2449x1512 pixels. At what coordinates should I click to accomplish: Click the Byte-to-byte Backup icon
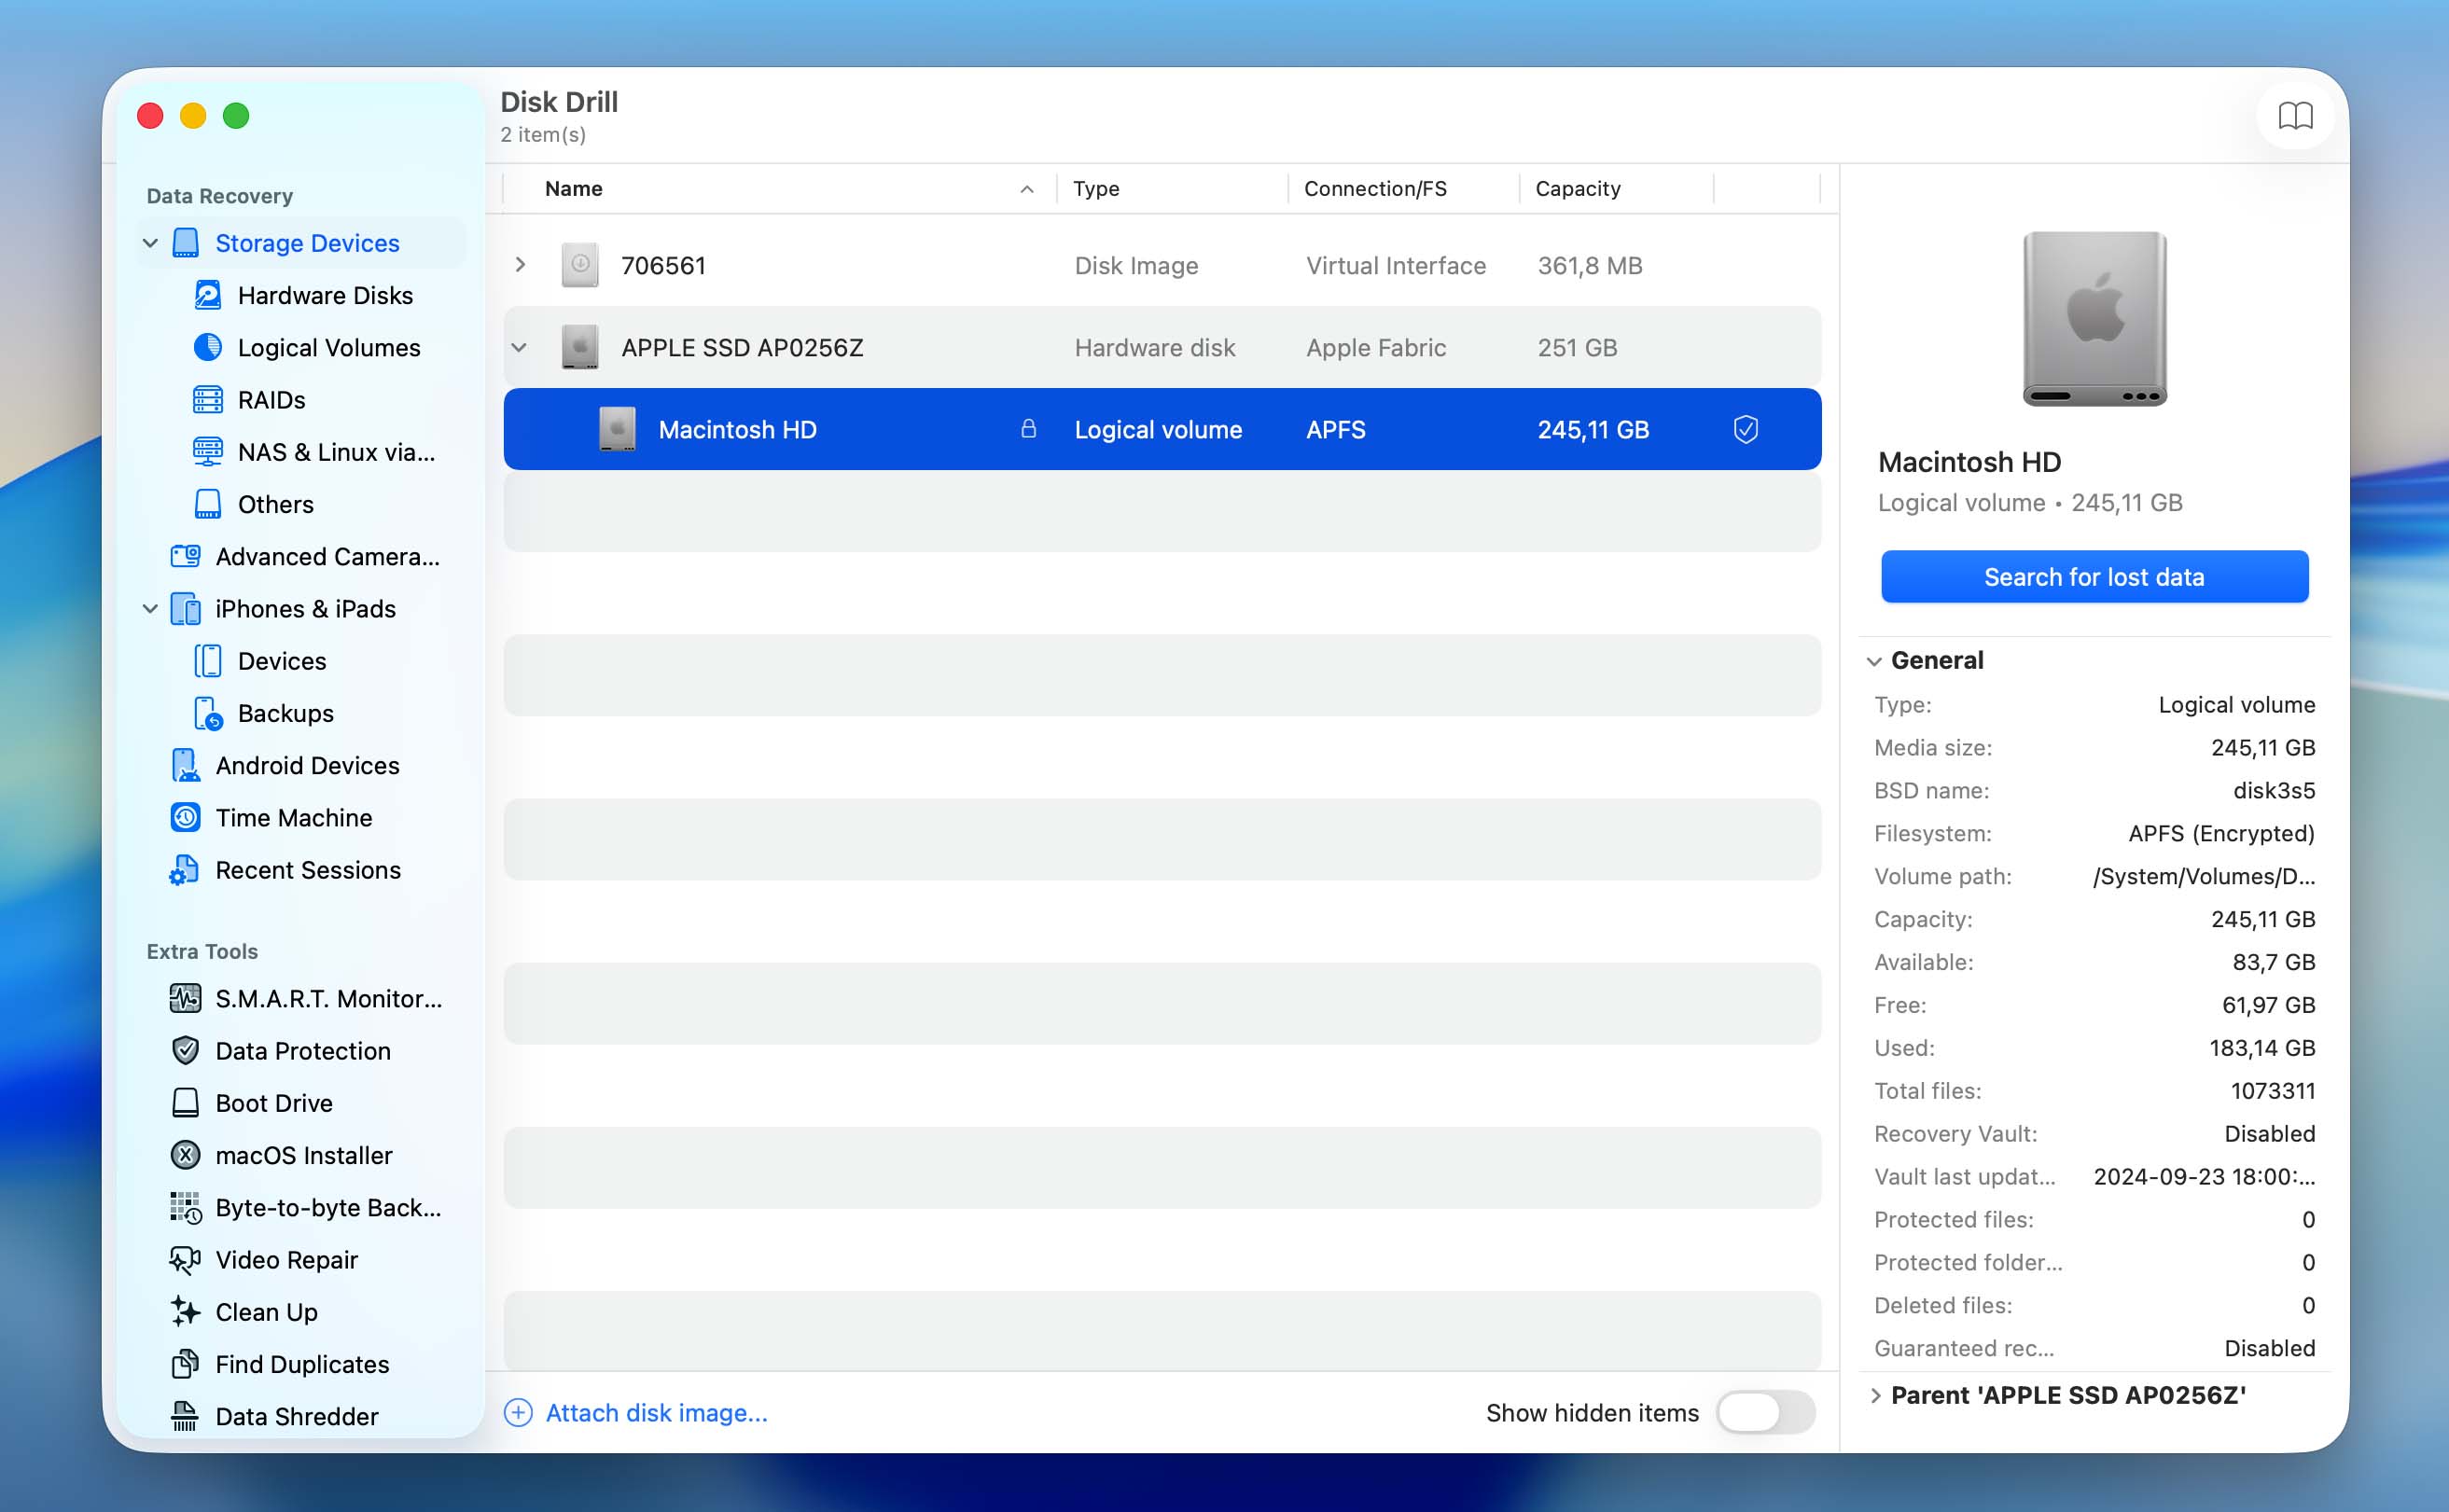click(x=185, y=1207)
